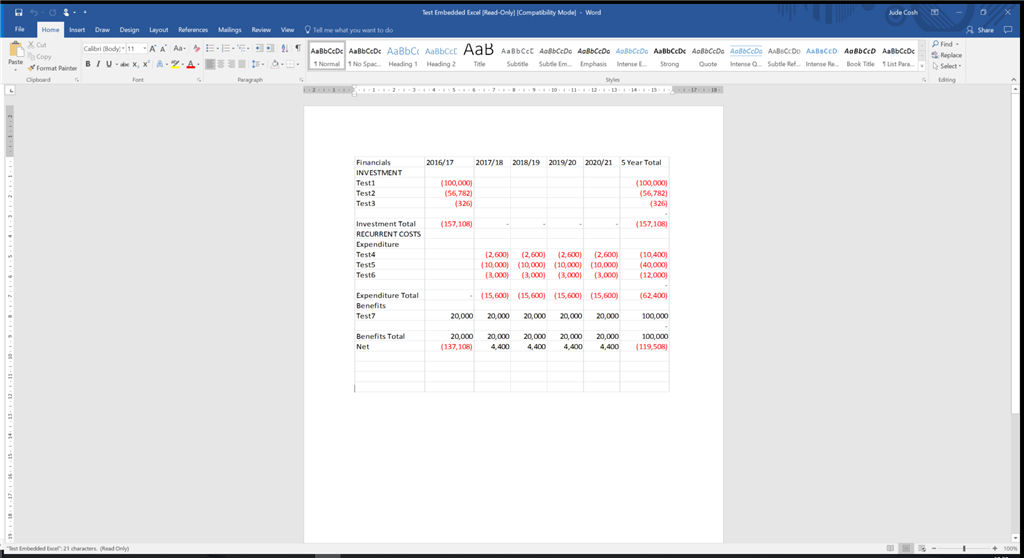
Task: Switch to Read Mode view in status bar
Action: point(890,548)
